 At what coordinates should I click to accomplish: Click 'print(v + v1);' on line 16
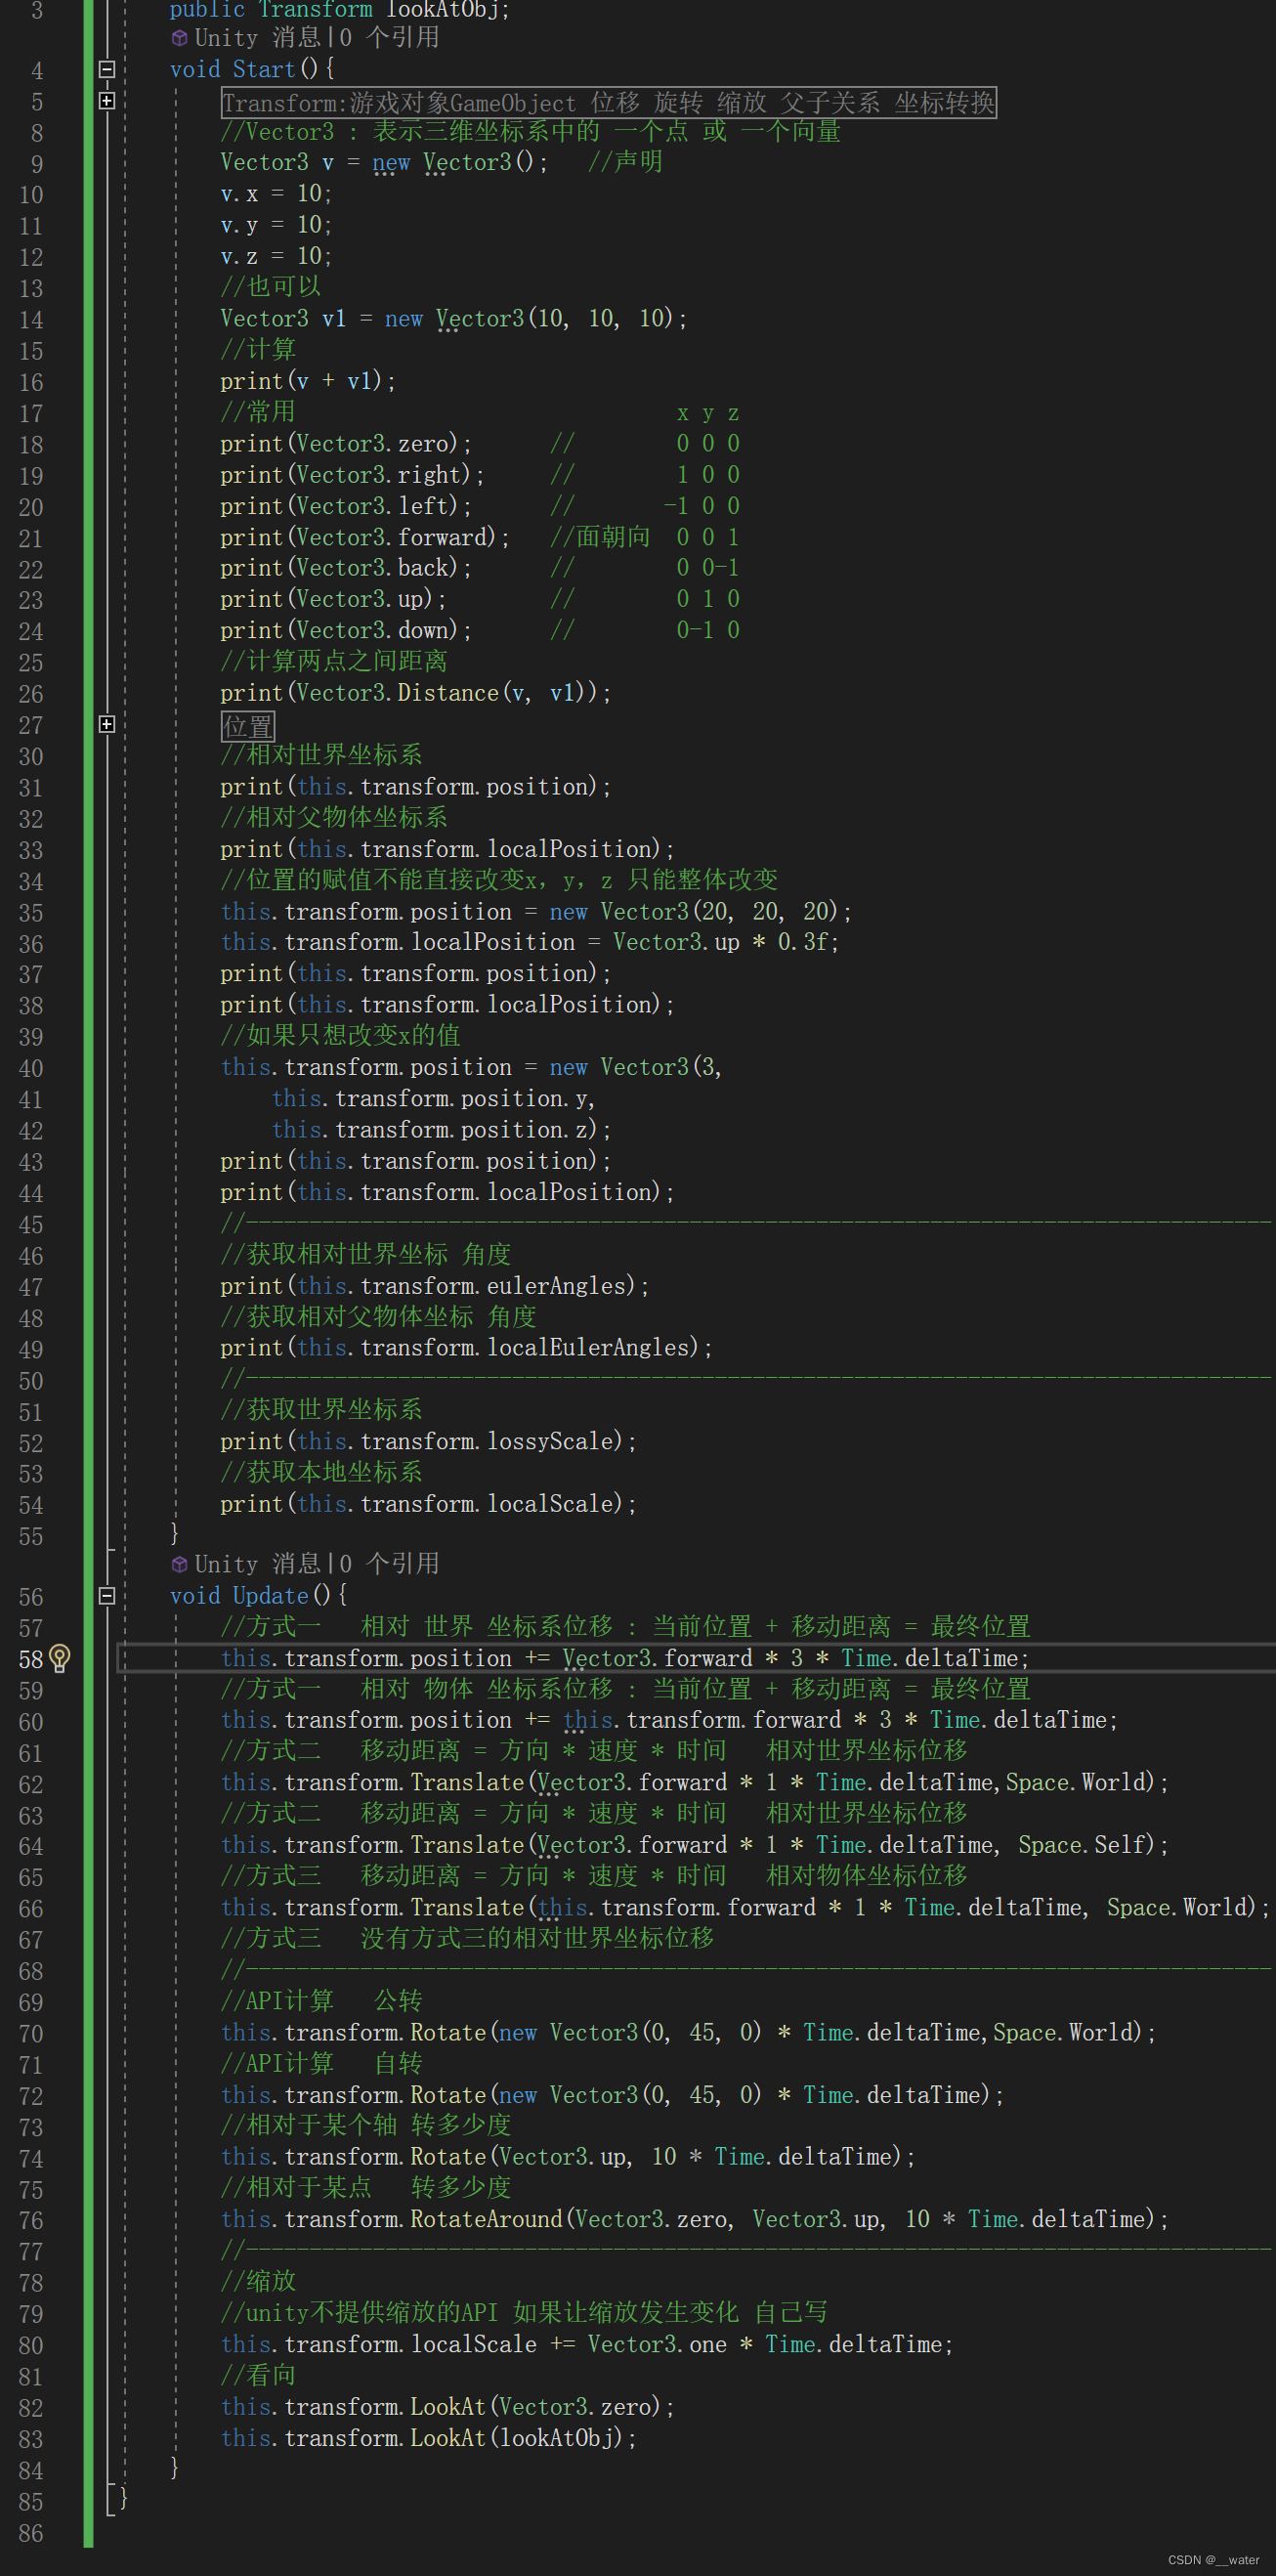(x=308, y=381)
